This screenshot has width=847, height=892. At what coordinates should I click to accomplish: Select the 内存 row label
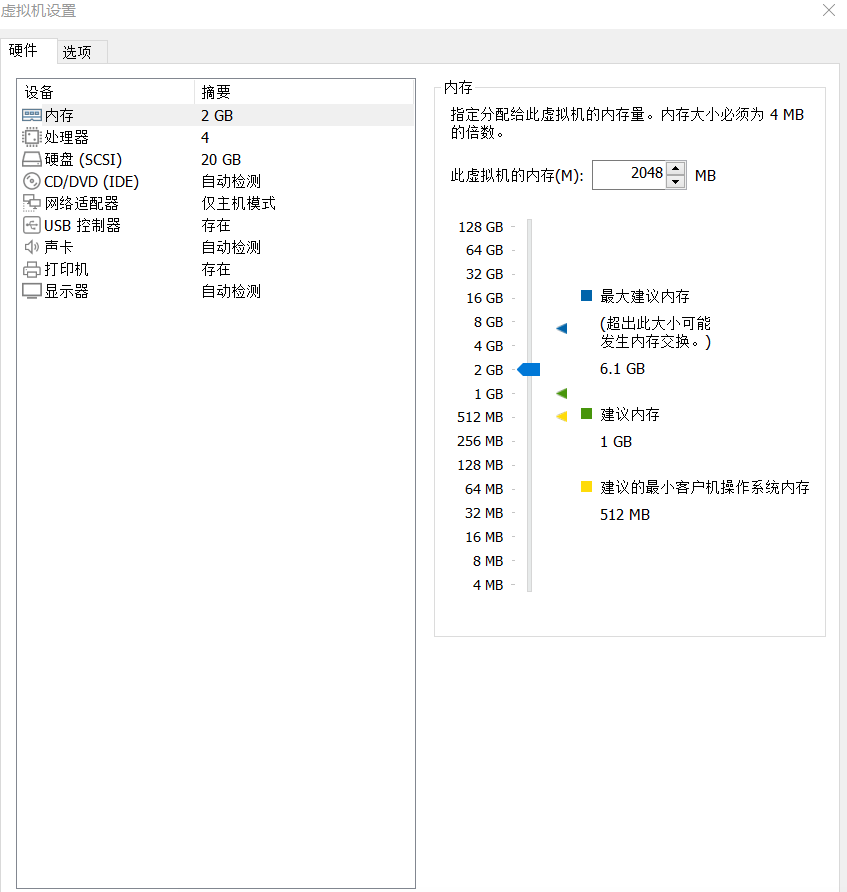pos(59,115)
